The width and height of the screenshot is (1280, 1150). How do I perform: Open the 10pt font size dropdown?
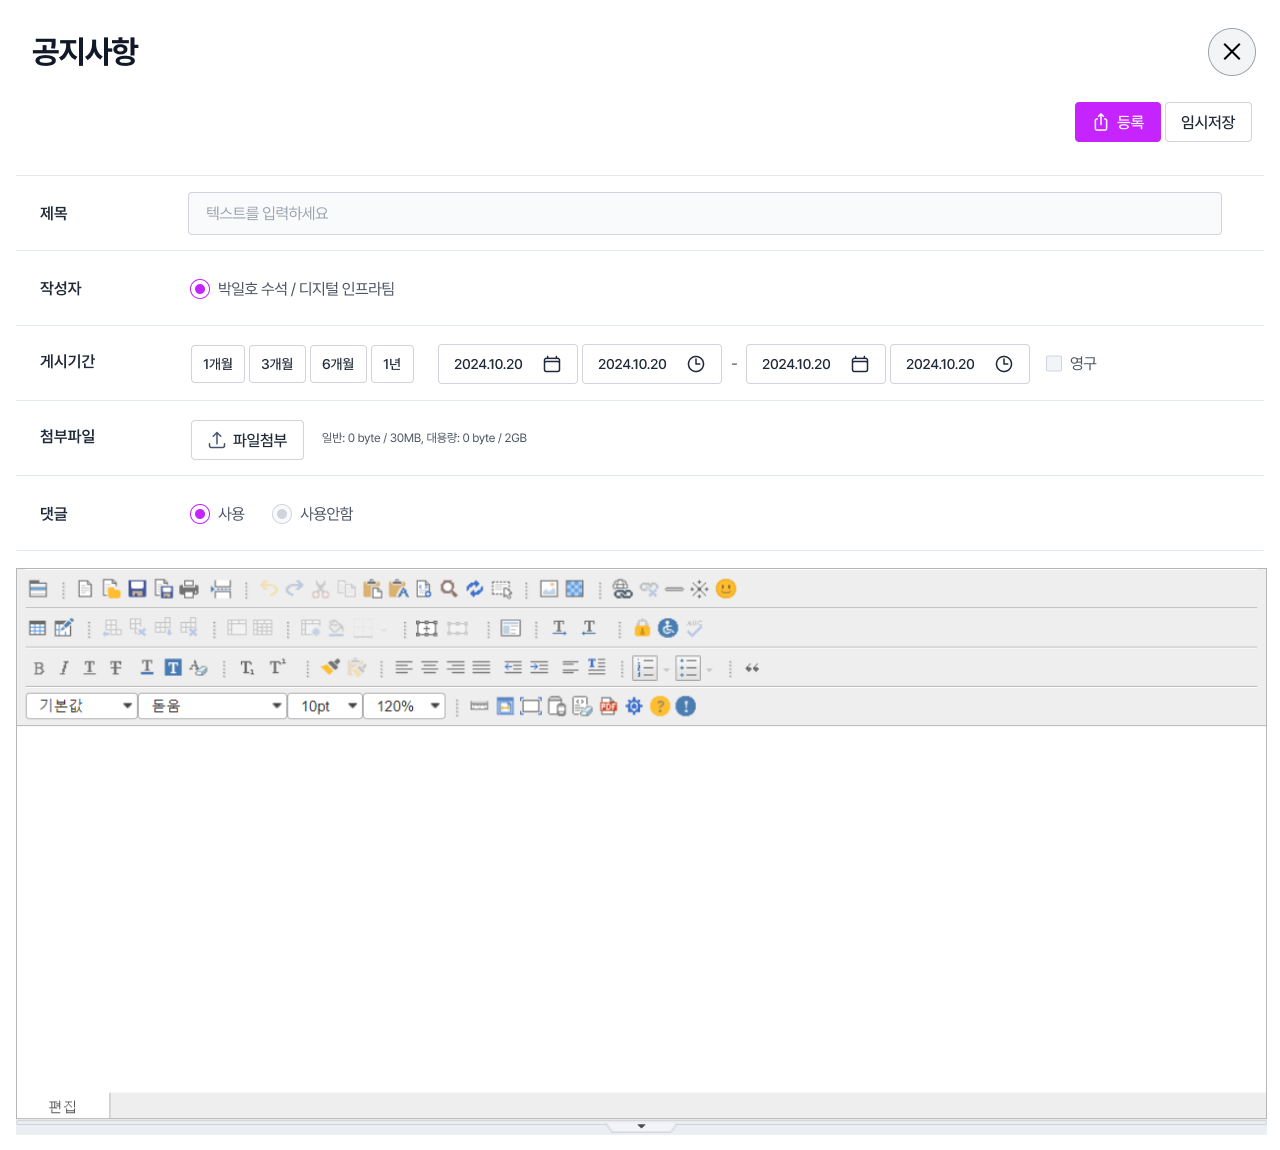click(326, 706)
